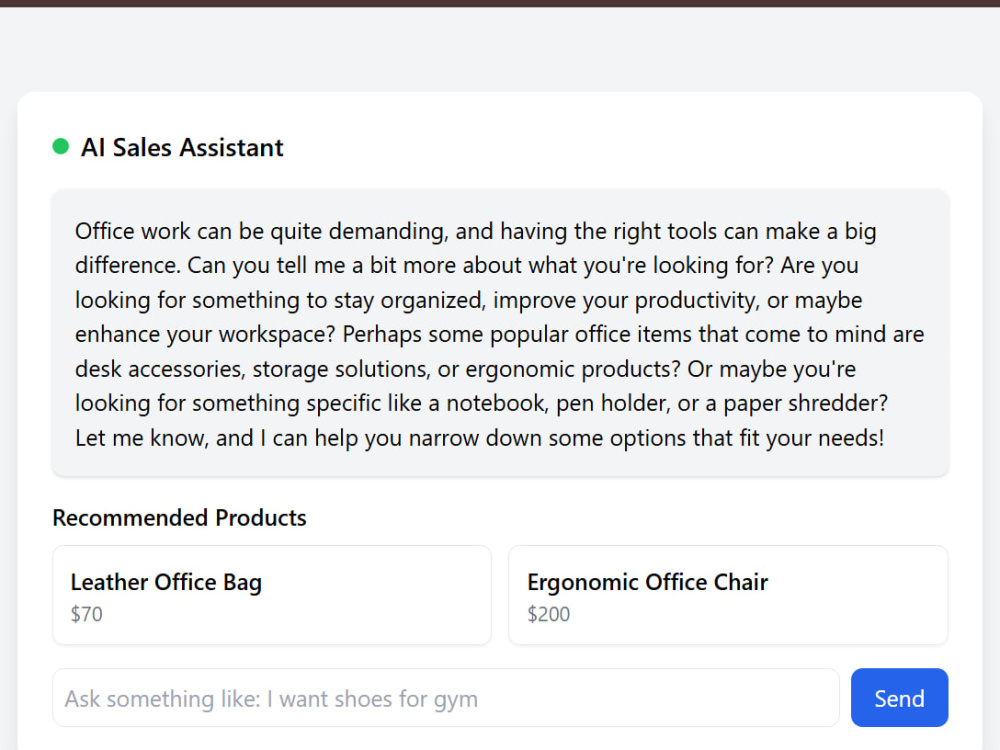Focus the 'Ask something like' input field

tap(446, 698)
